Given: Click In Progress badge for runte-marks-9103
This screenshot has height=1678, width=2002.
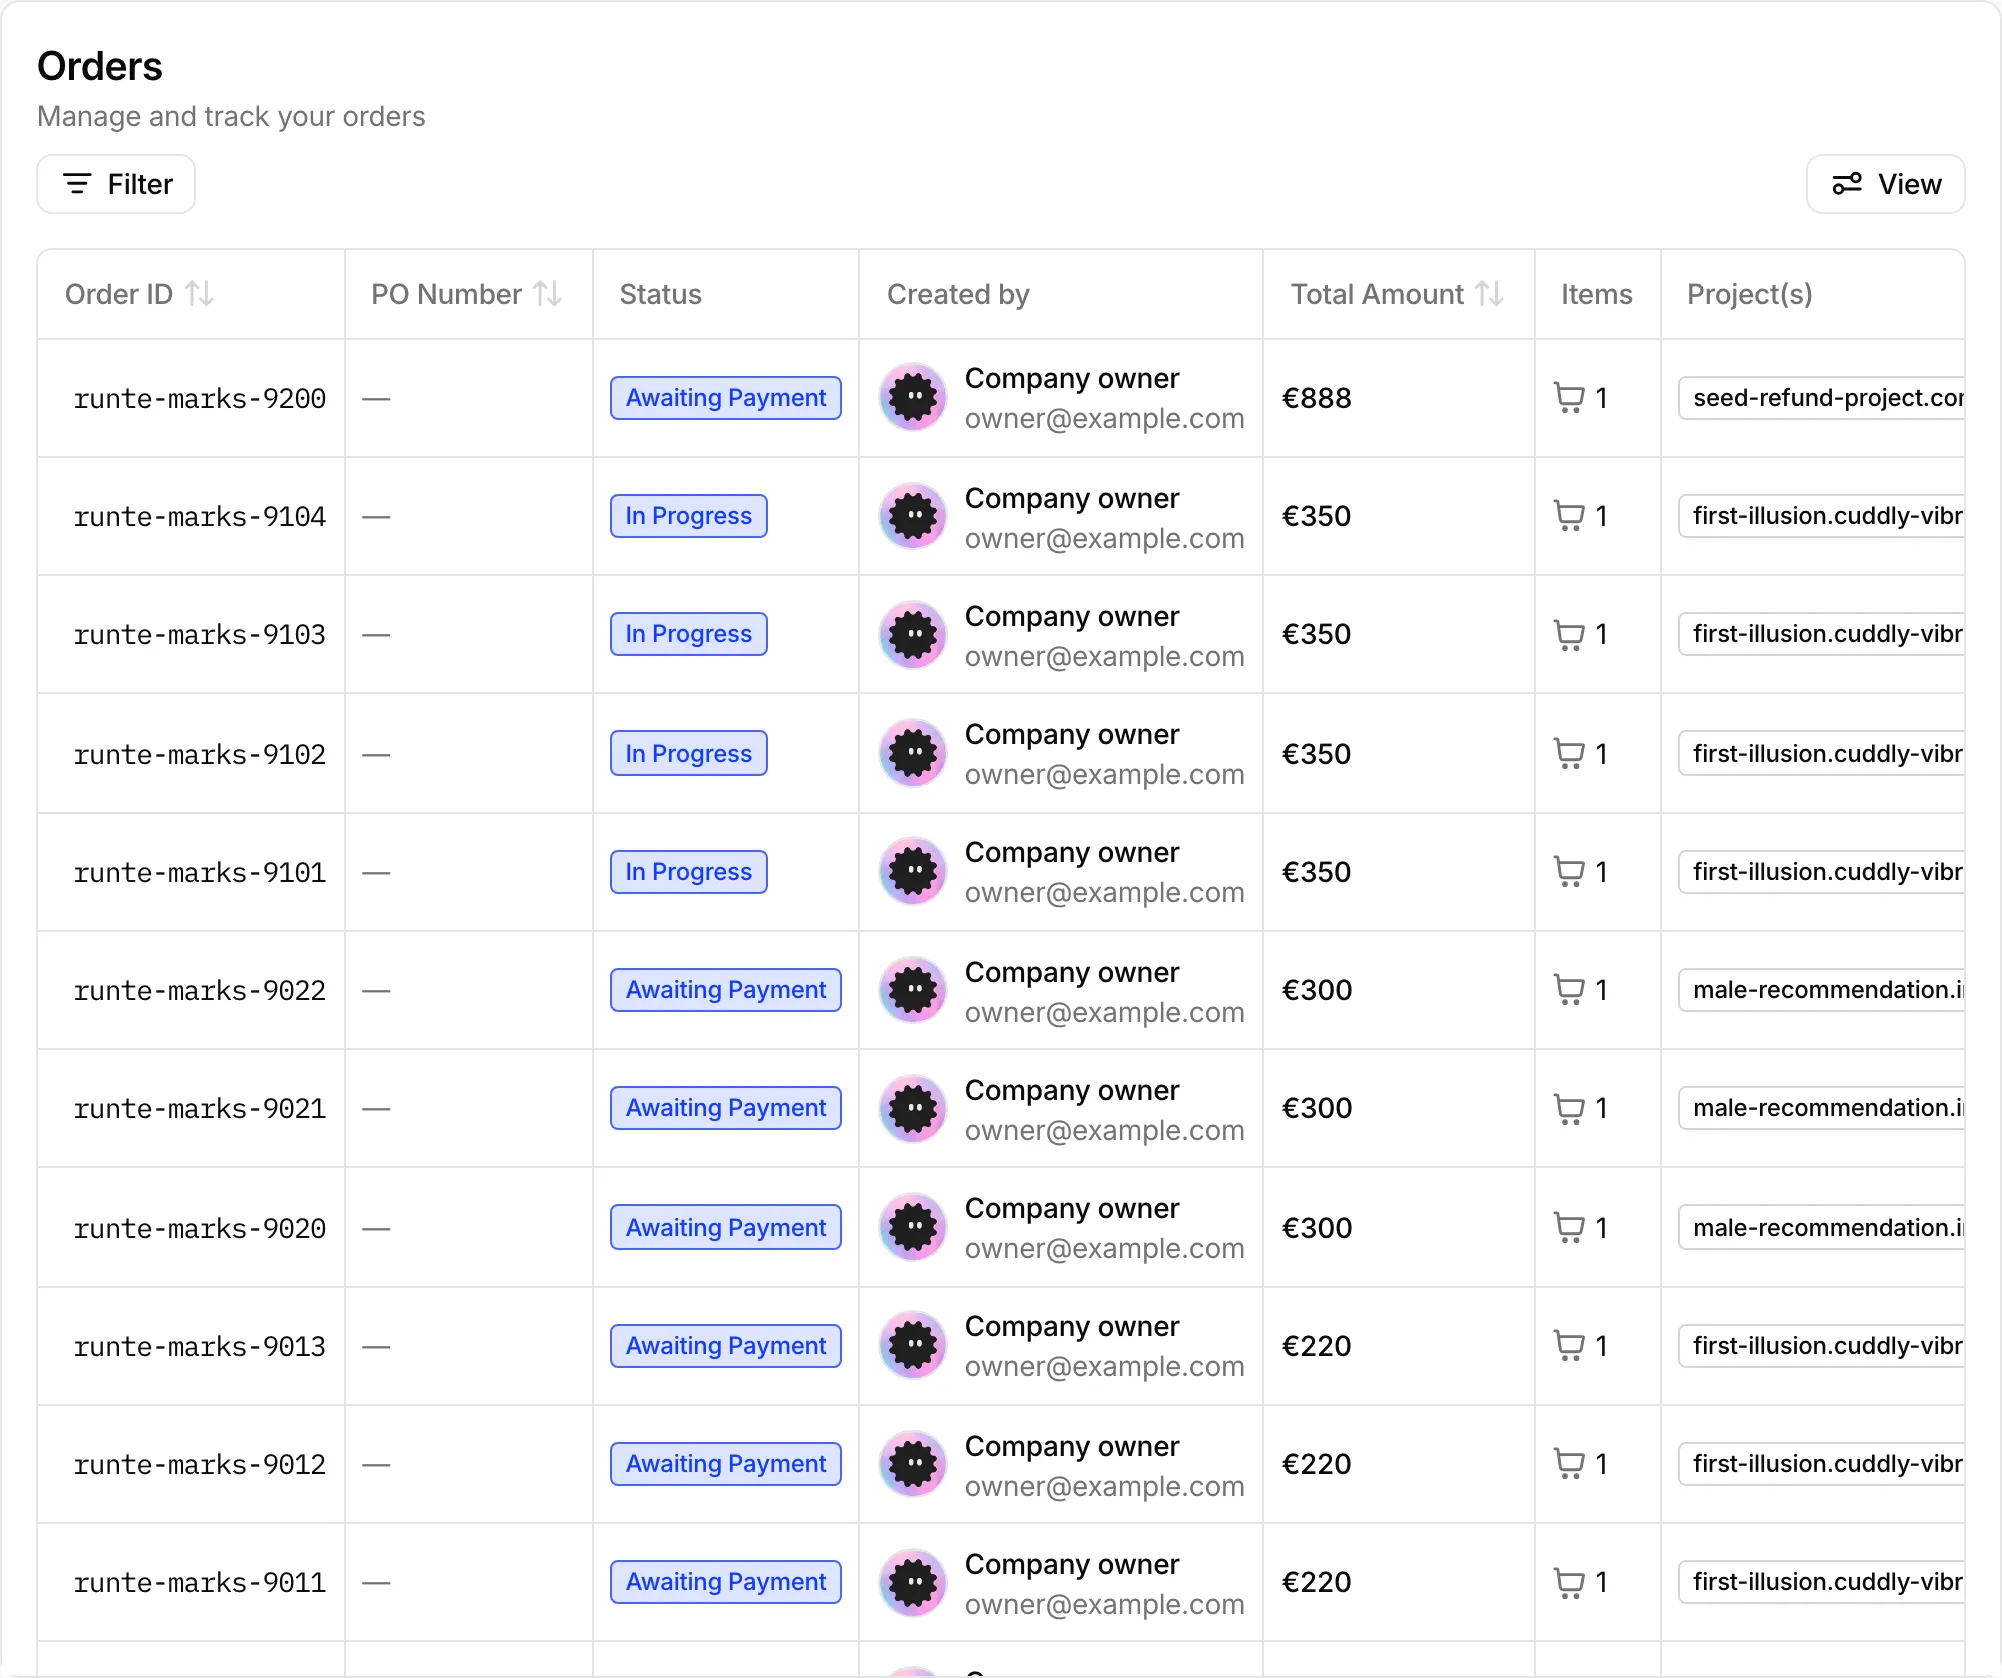Looking at the screenshot, I should point(689,634).
